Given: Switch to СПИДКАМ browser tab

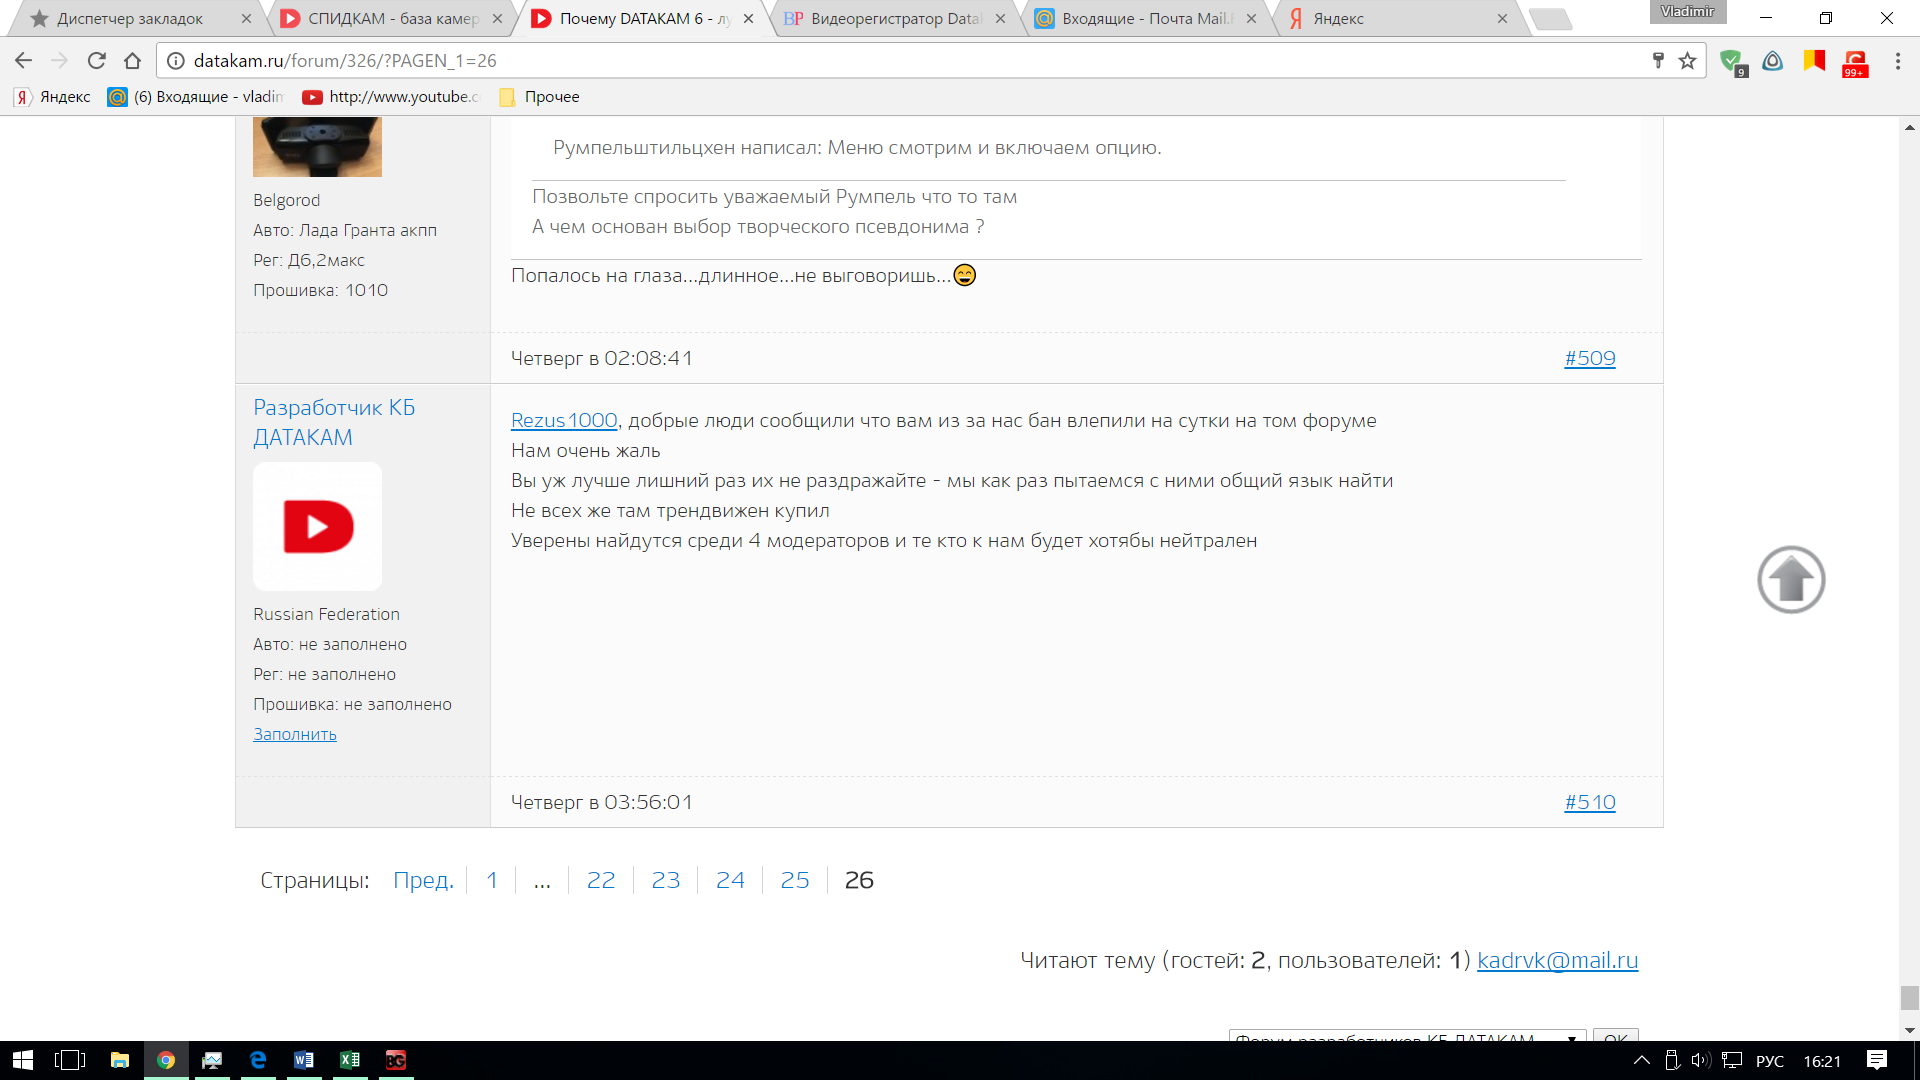Looking at the screenshot, I should (x=390, y=19).
